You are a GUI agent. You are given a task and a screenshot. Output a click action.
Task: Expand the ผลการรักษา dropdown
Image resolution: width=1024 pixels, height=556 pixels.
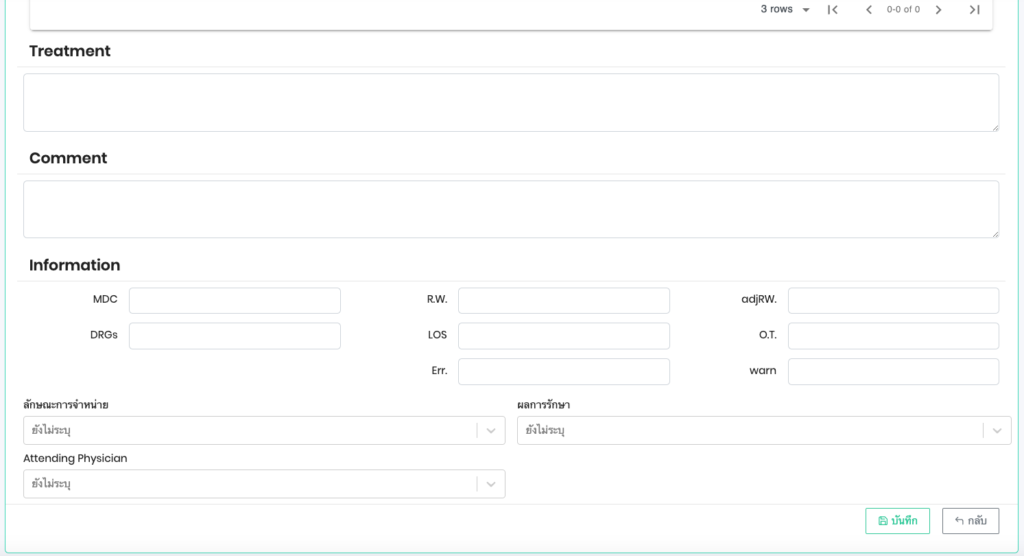click(x=996, y=431)
